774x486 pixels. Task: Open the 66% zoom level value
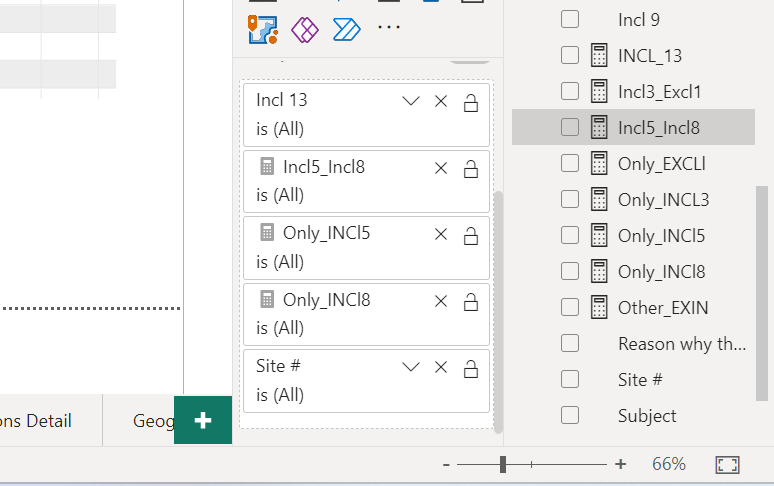(x=669, y=464)
